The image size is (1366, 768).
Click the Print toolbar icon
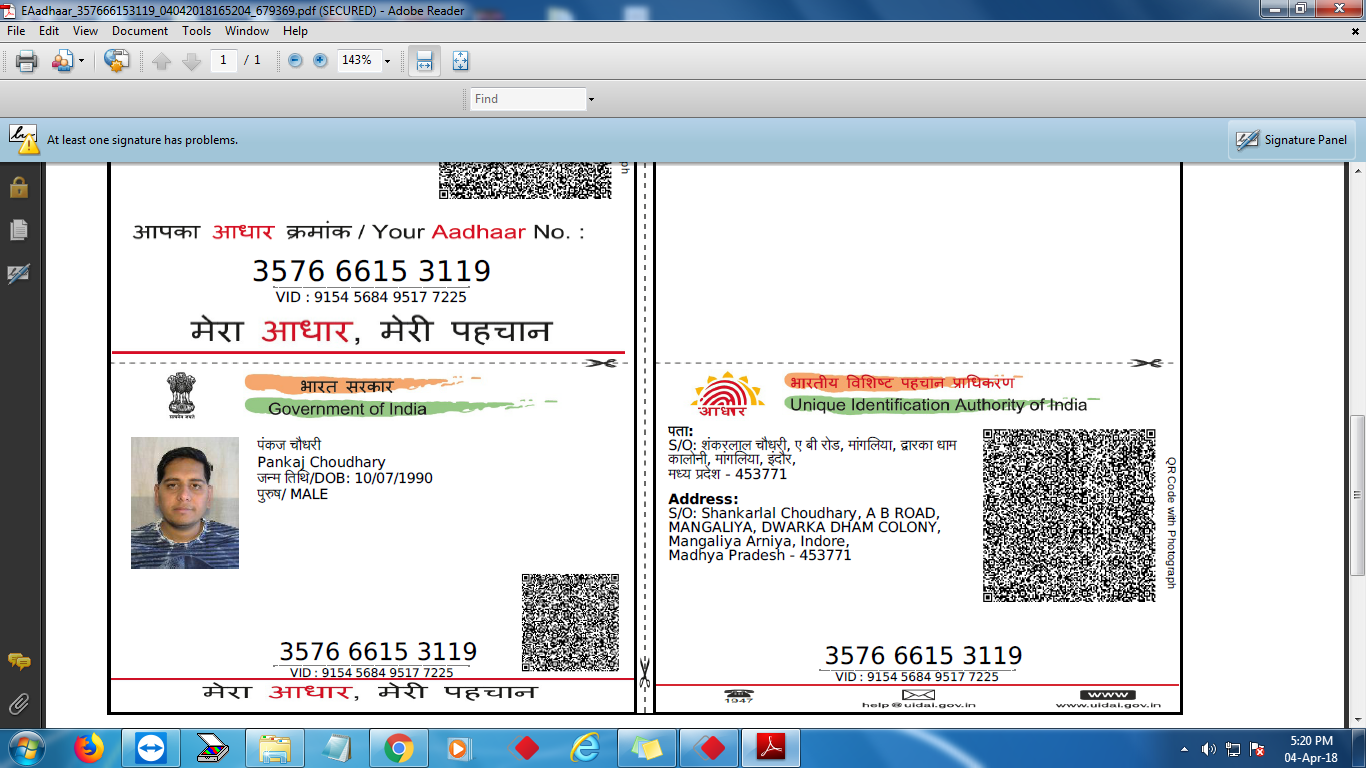click(27, 61)
